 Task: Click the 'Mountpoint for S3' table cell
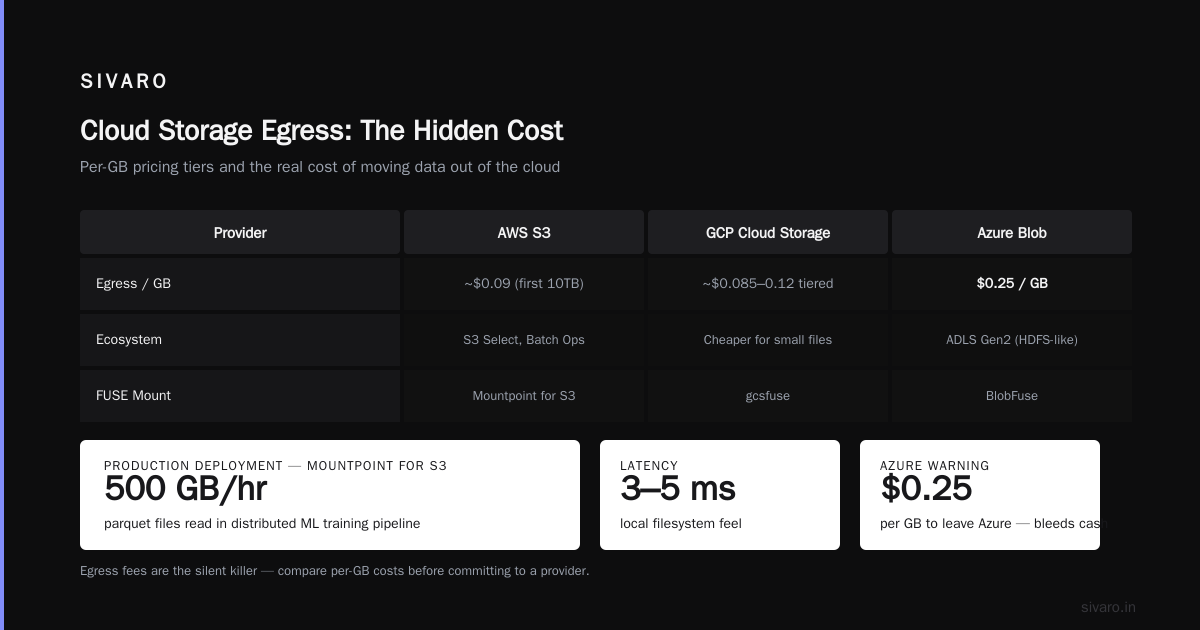[524, 396]
